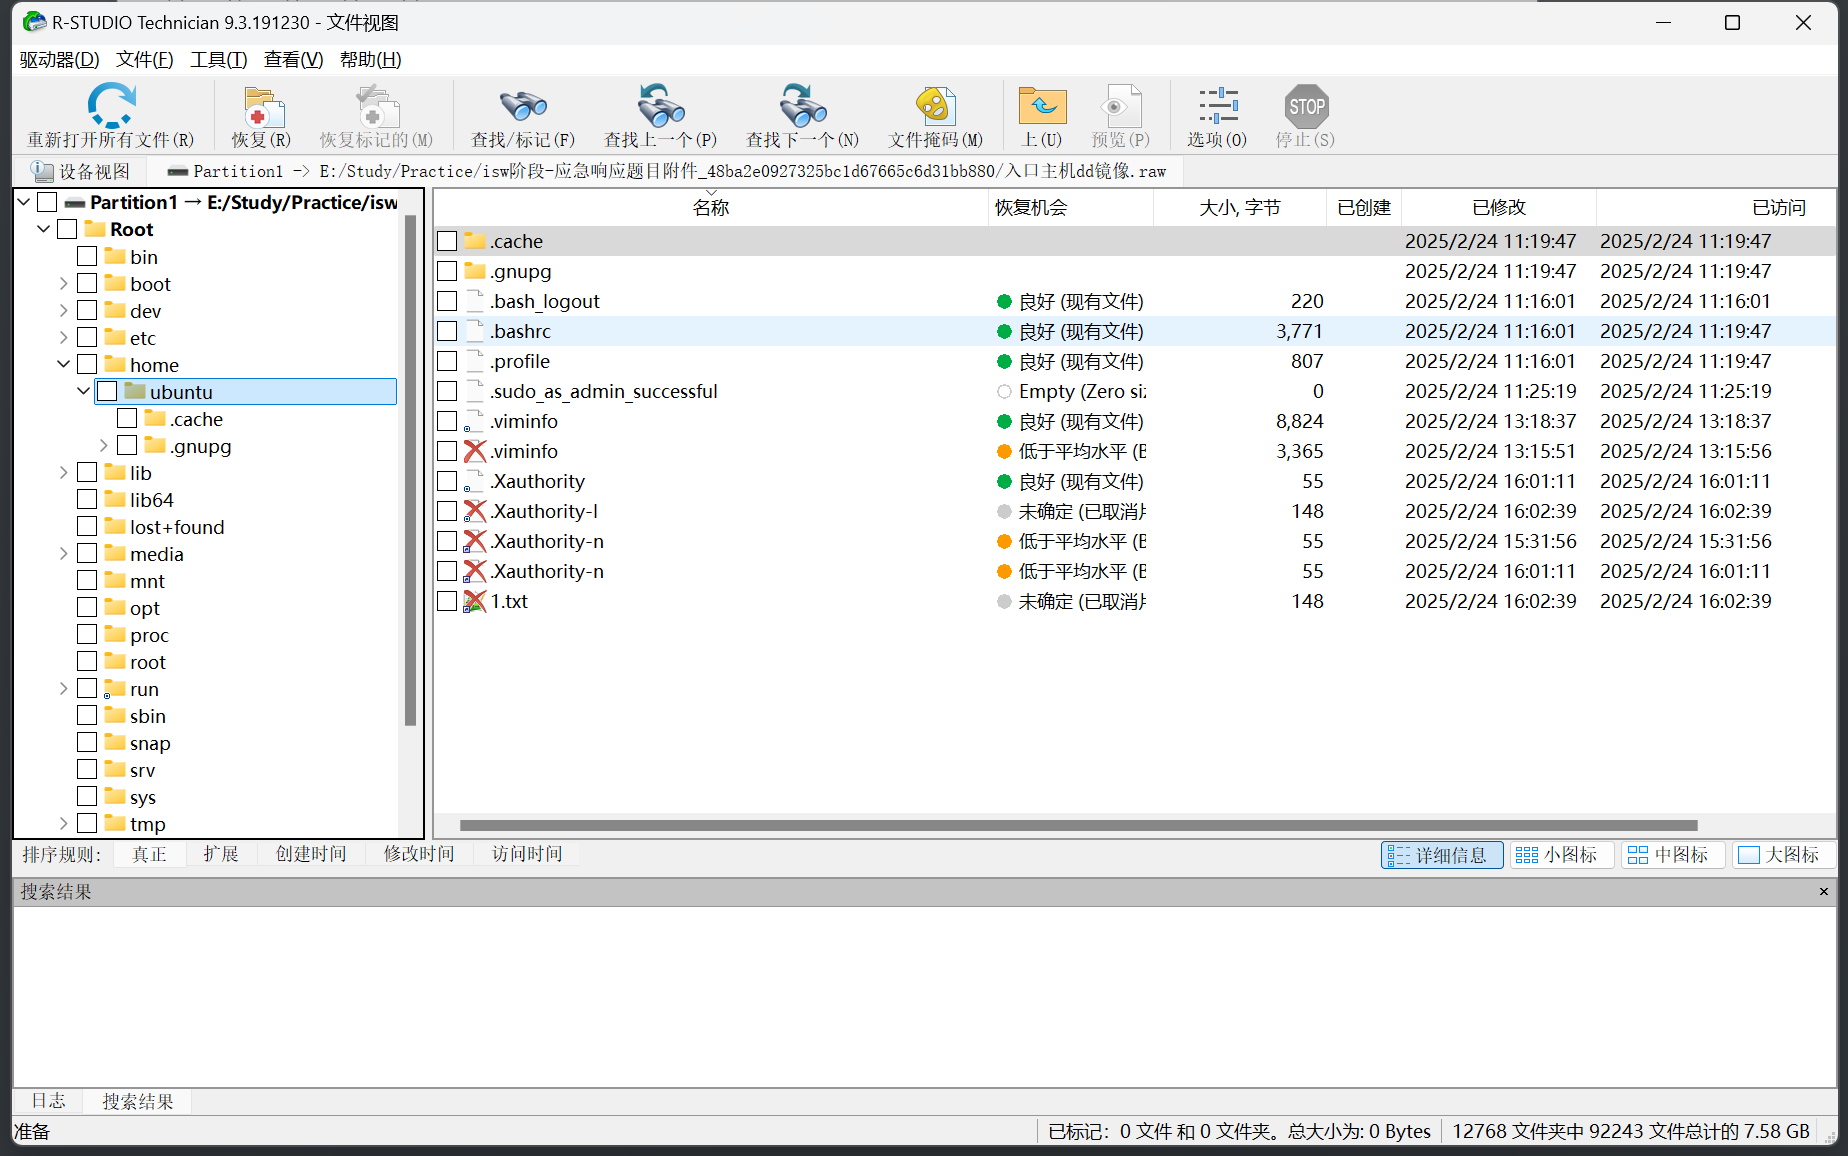Click the R-Studio application icon in title bar
This screenshot has height=1156, width=1848.
coord(34,22)
